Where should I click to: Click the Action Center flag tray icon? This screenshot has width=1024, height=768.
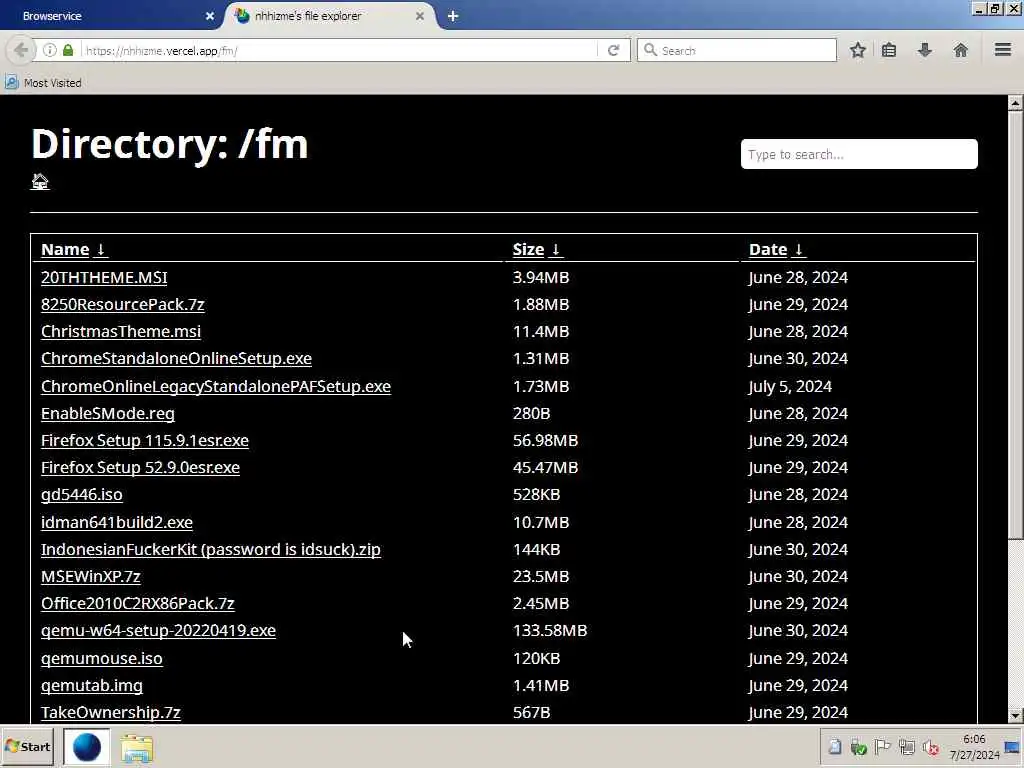tap(882, 747)
